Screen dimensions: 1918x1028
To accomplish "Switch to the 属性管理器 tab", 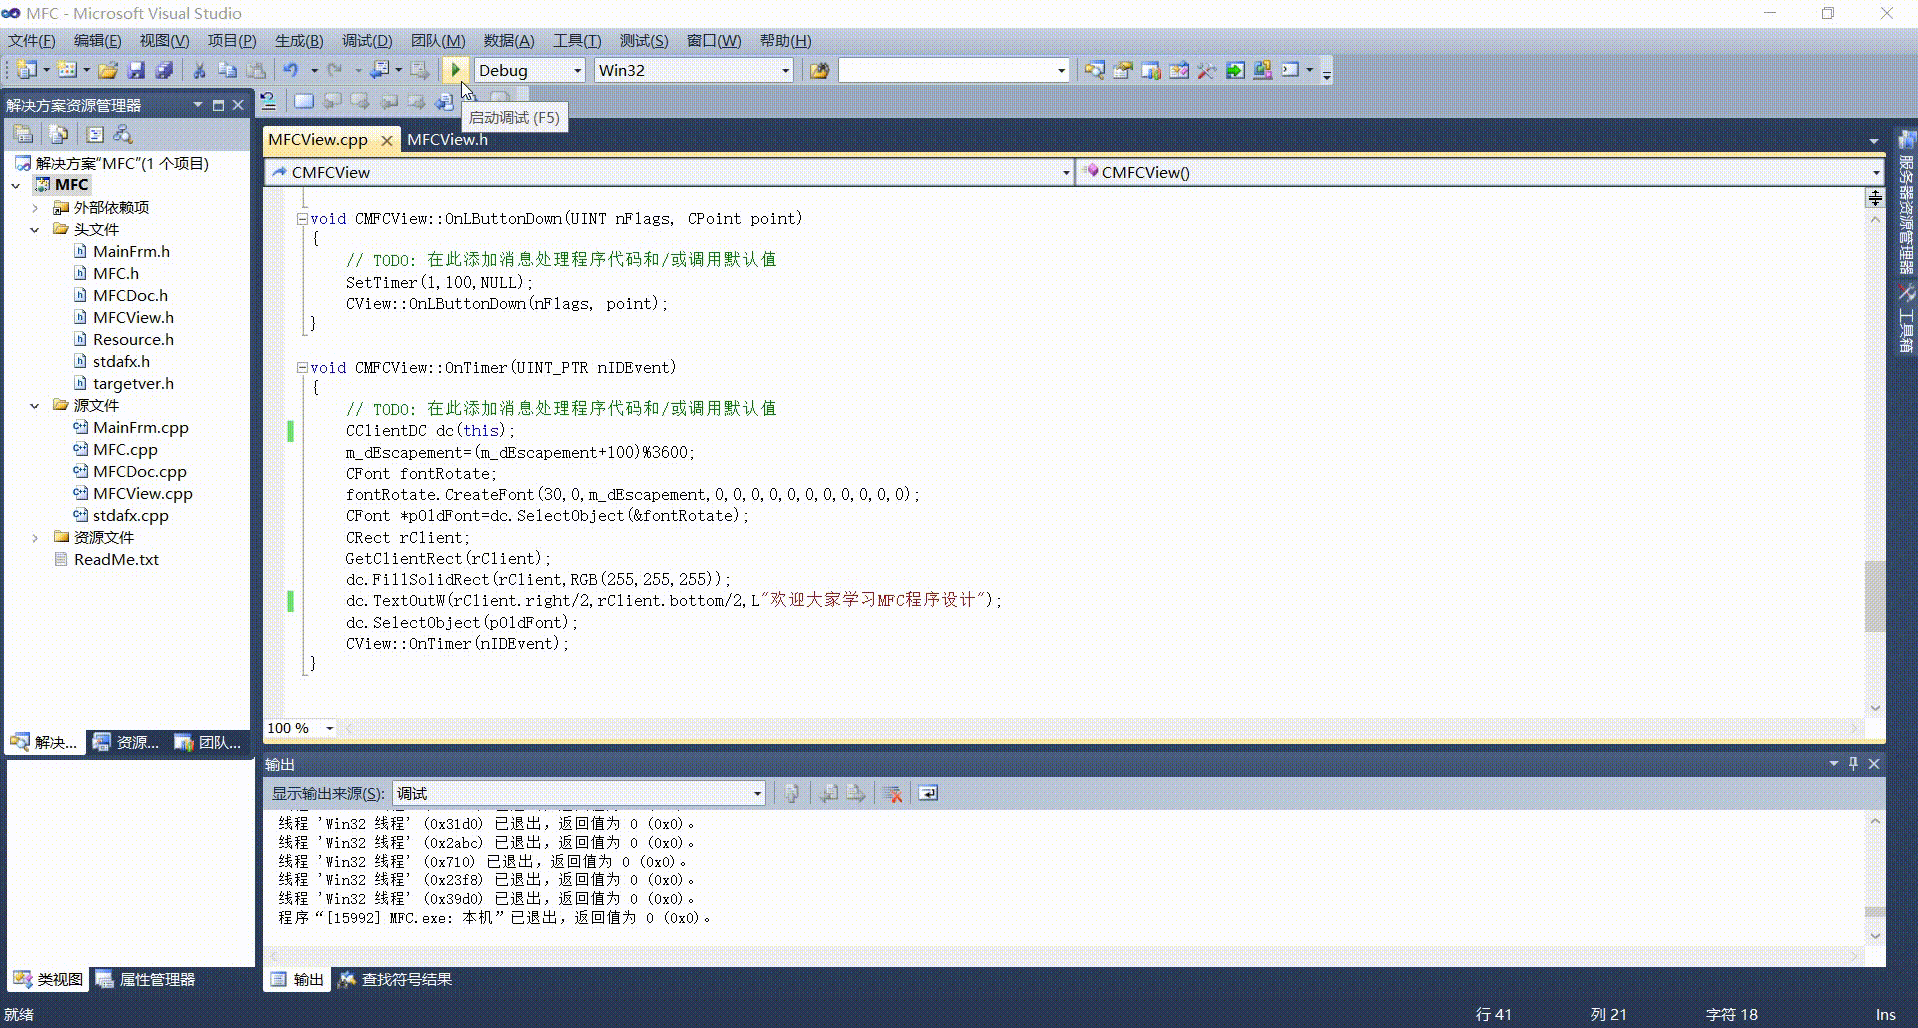I will (146, 979).
